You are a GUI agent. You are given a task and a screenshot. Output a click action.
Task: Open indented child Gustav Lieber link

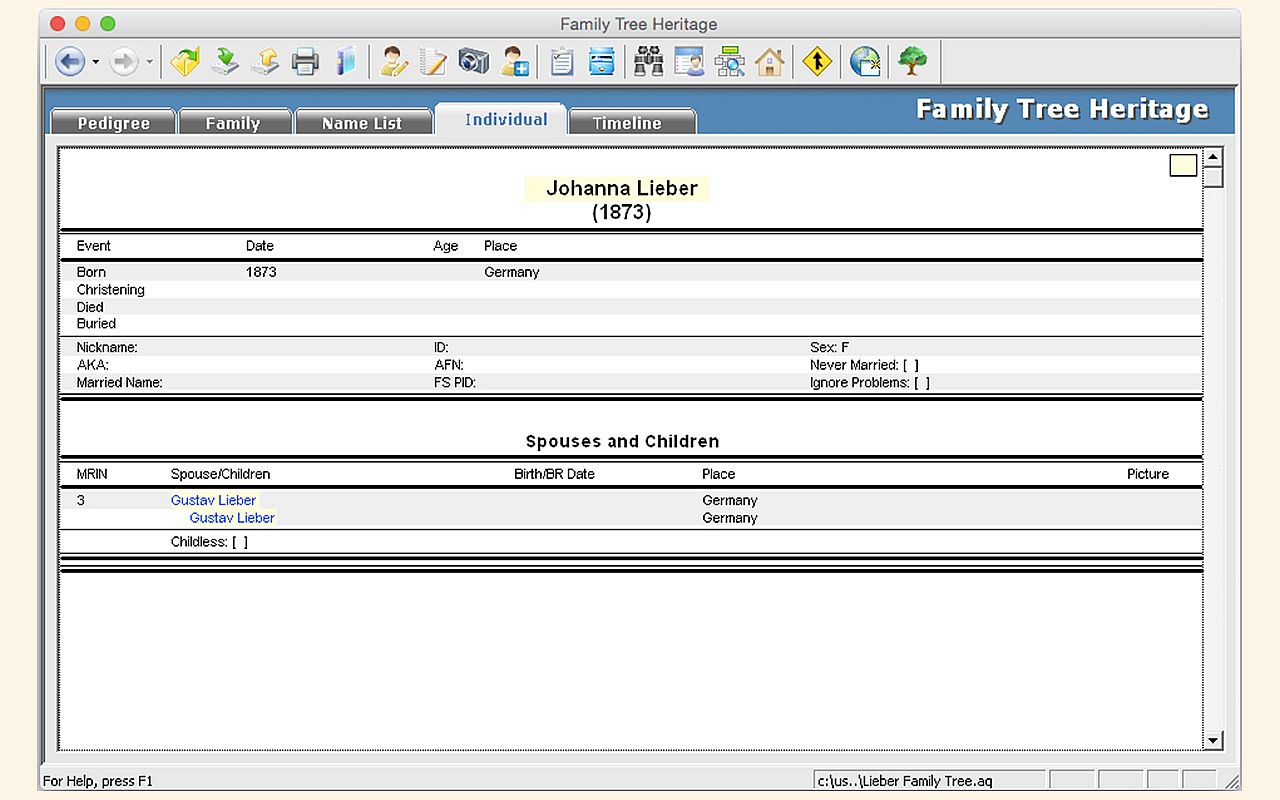[x=232, y=518]
